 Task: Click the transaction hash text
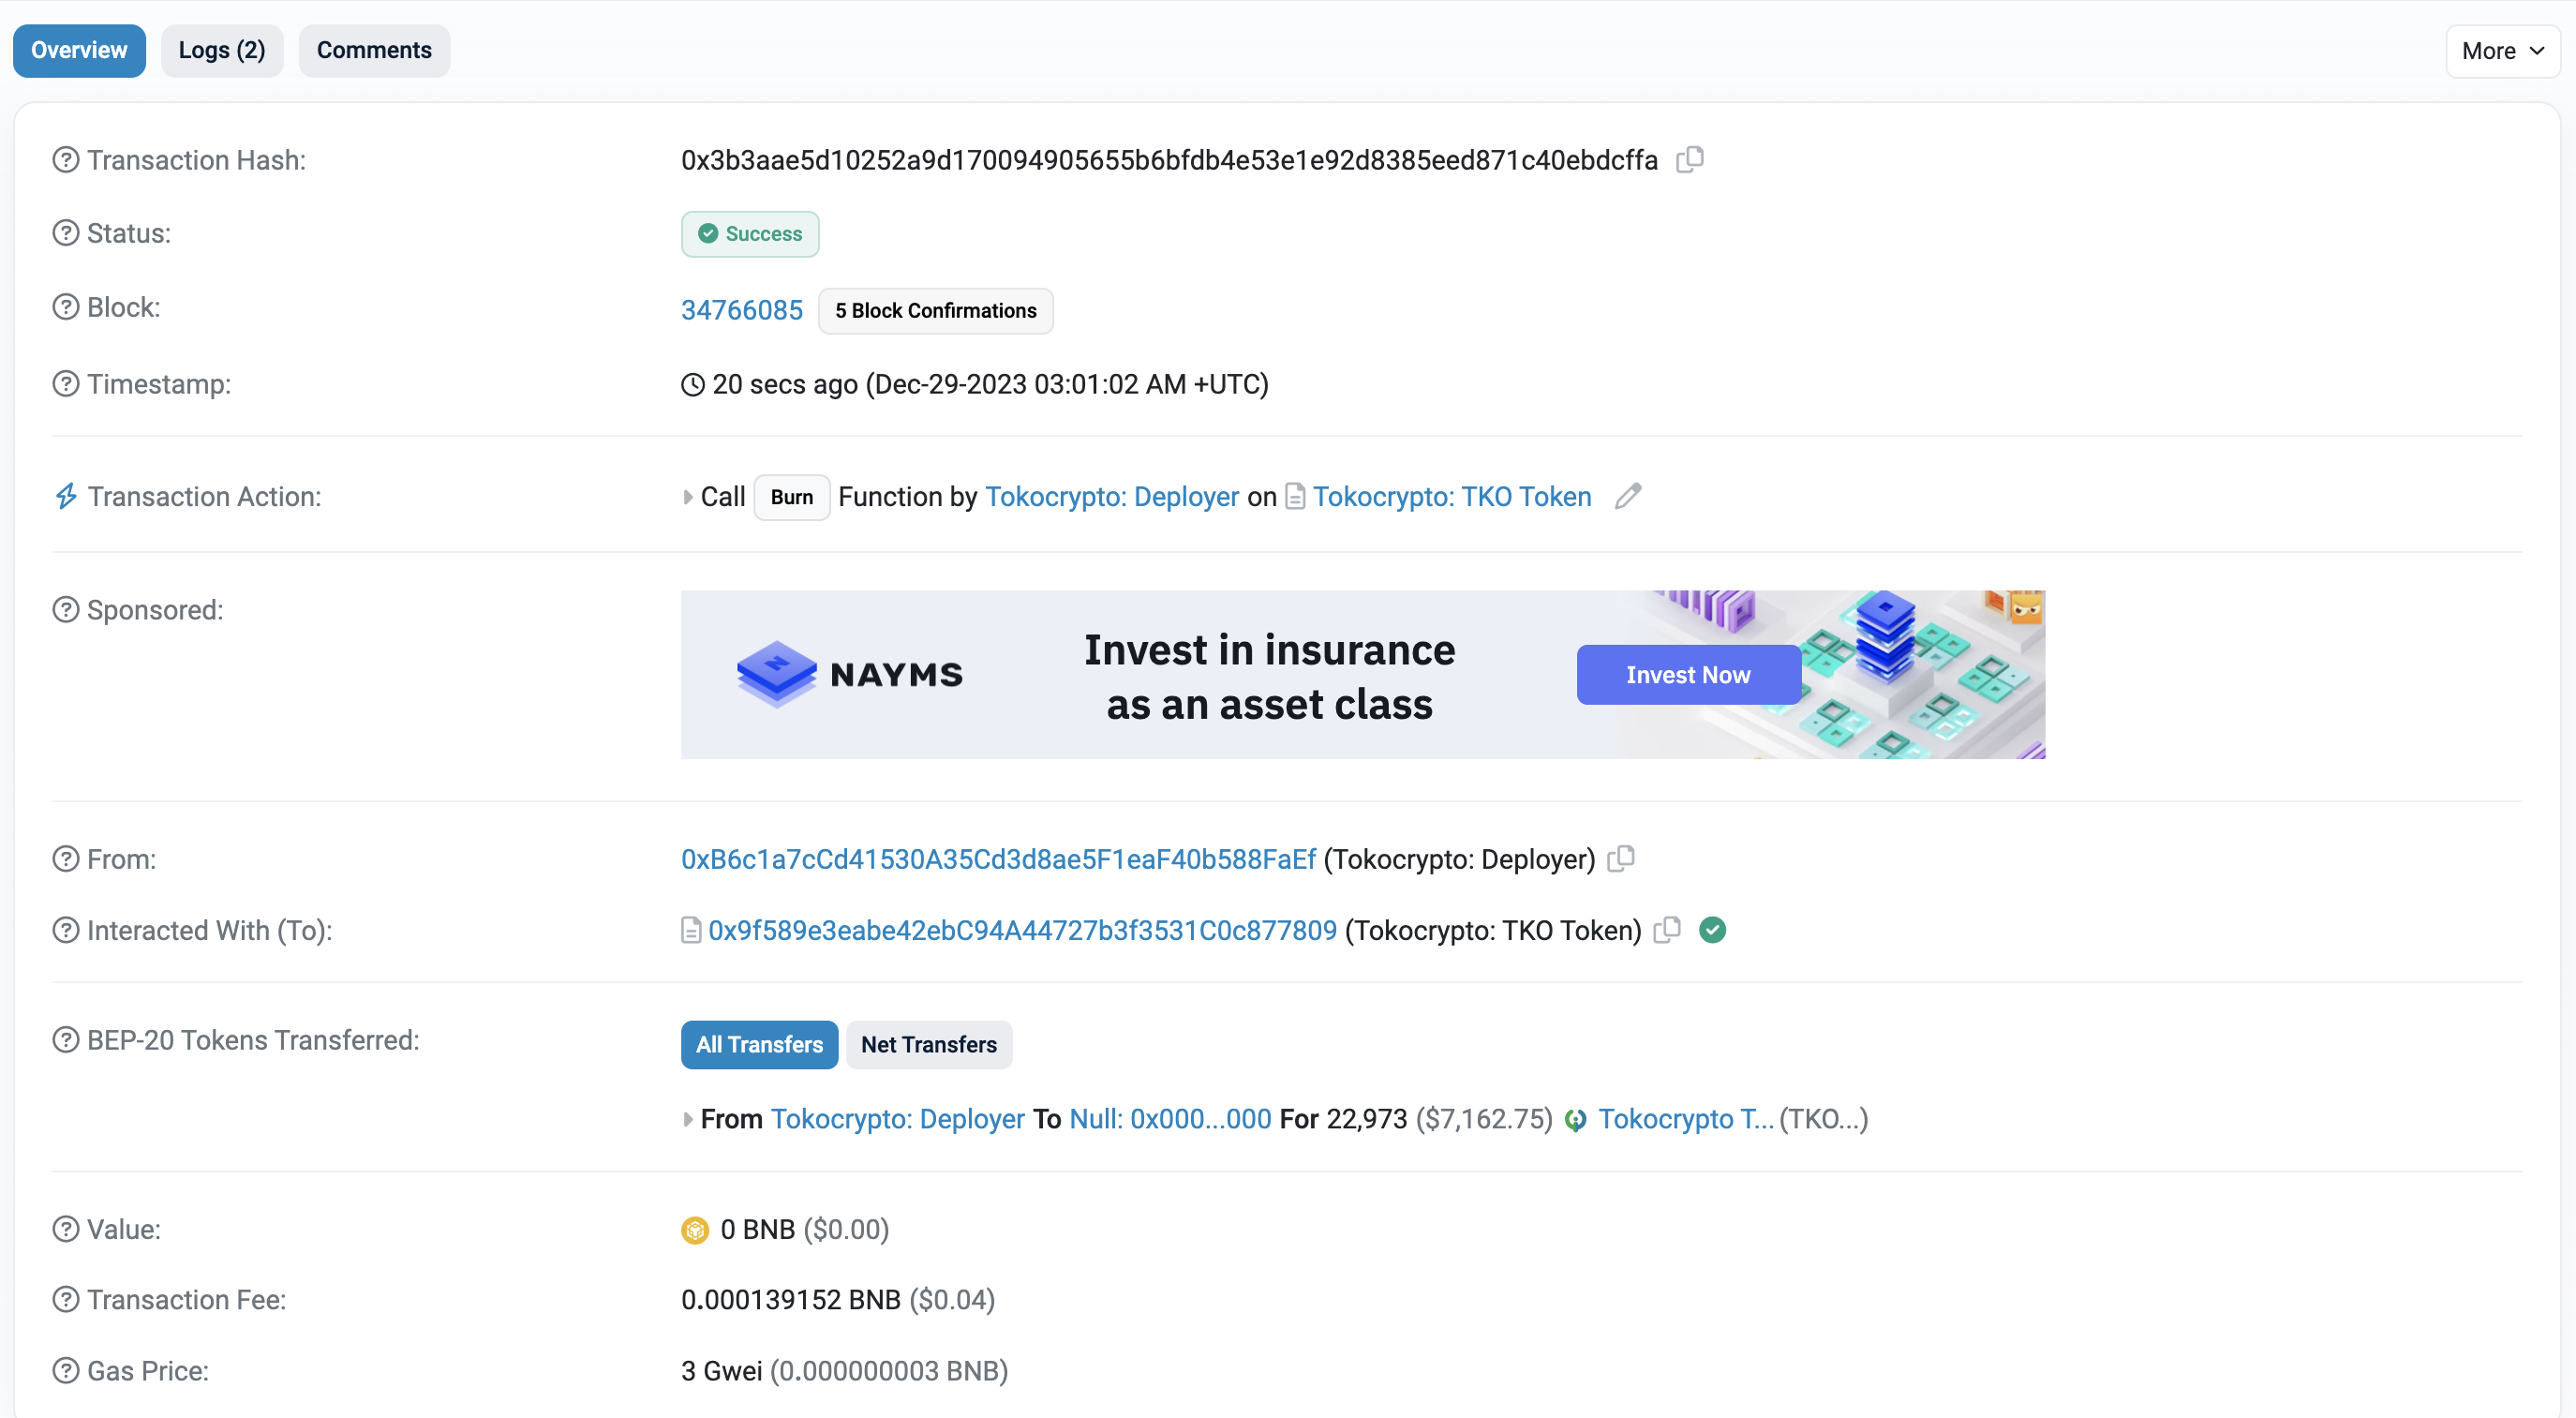pyautogui.click(x=1169, y=160)
